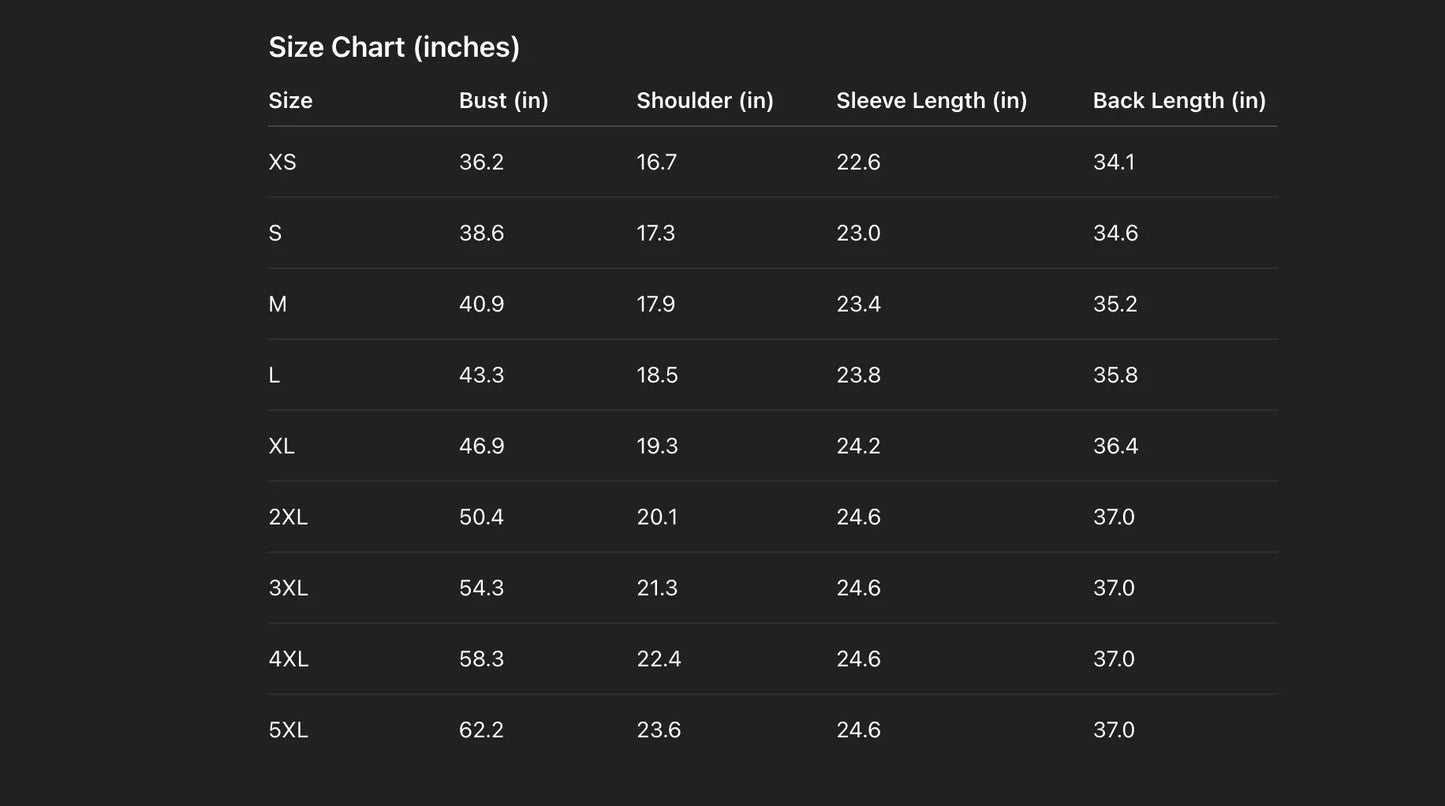Screen dimensions: 1445x806
Task: Click the Back Length (in) column header
Action: [1179, 100]
